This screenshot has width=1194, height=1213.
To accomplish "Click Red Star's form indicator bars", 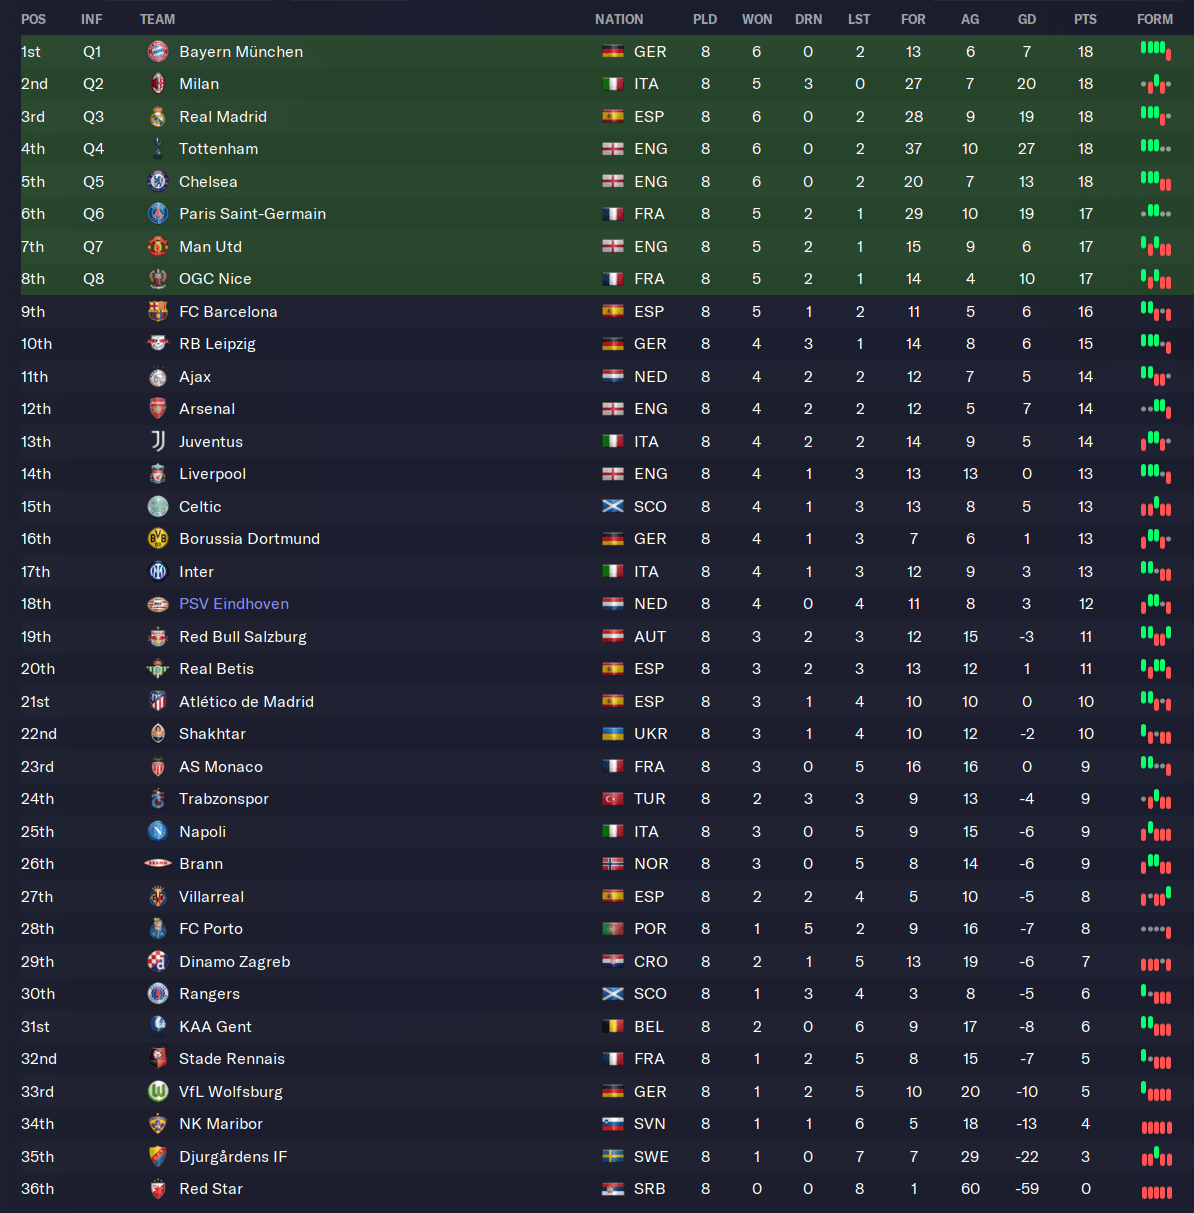I will [x=1156, y=1190].
